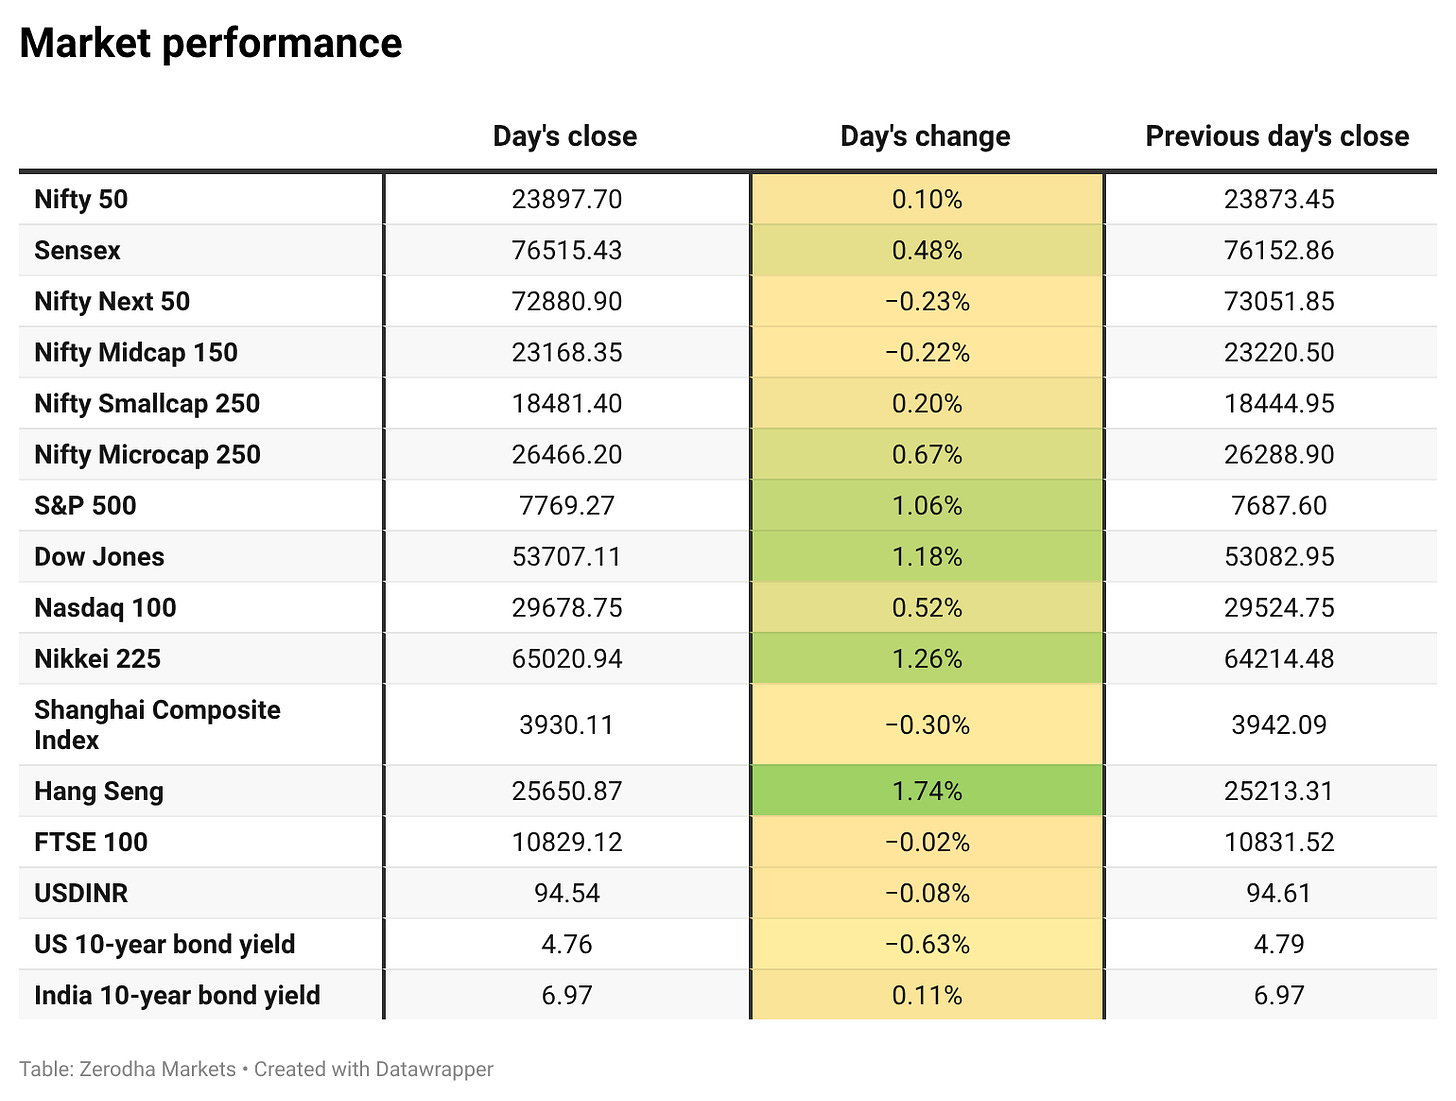Viewport: 1456px width, 1101px height.
Task: Click the Previous day's close column header
Action: [1277, 136]
